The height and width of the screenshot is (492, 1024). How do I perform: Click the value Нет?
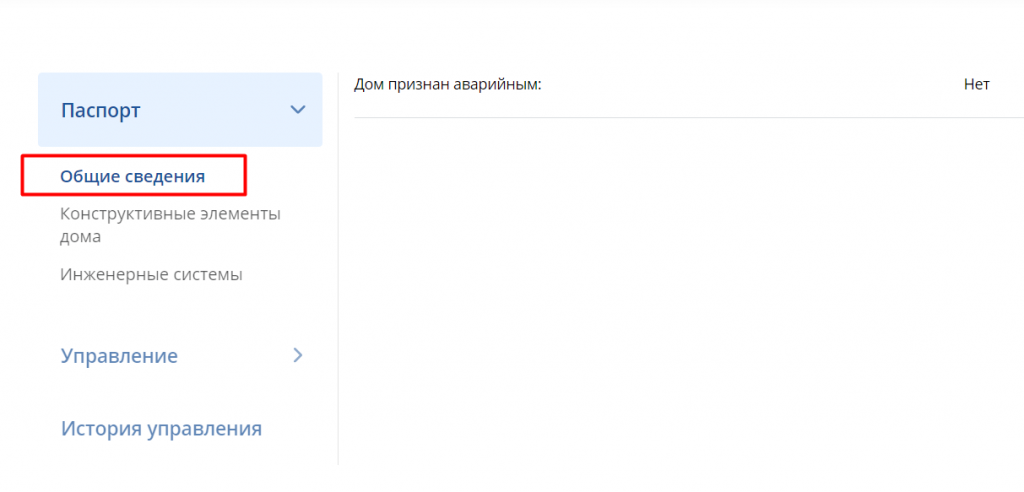[x=976, y=84]
